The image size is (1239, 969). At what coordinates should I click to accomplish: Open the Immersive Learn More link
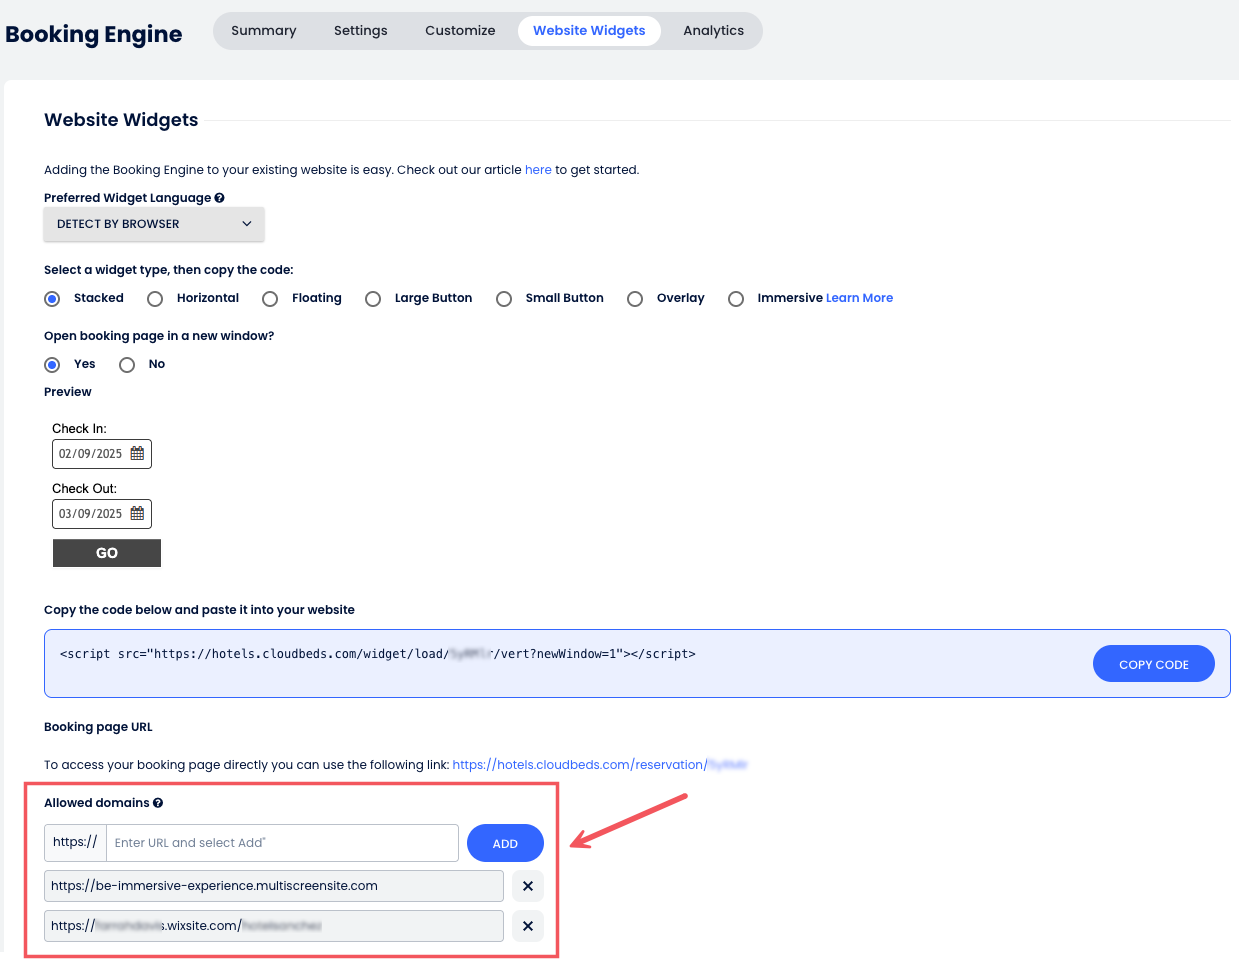coord(859,298)
